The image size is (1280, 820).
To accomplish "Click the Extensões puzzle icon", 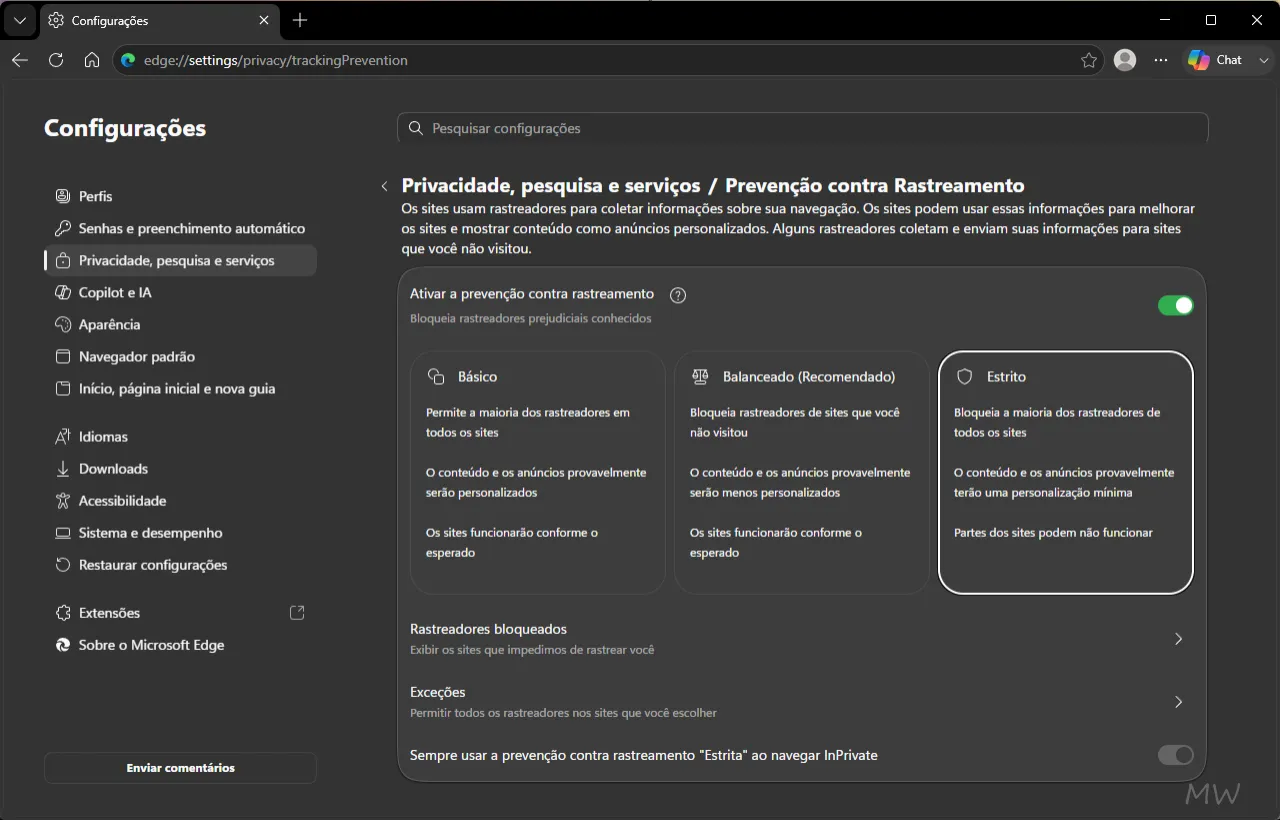I will (x=63, y=613).
